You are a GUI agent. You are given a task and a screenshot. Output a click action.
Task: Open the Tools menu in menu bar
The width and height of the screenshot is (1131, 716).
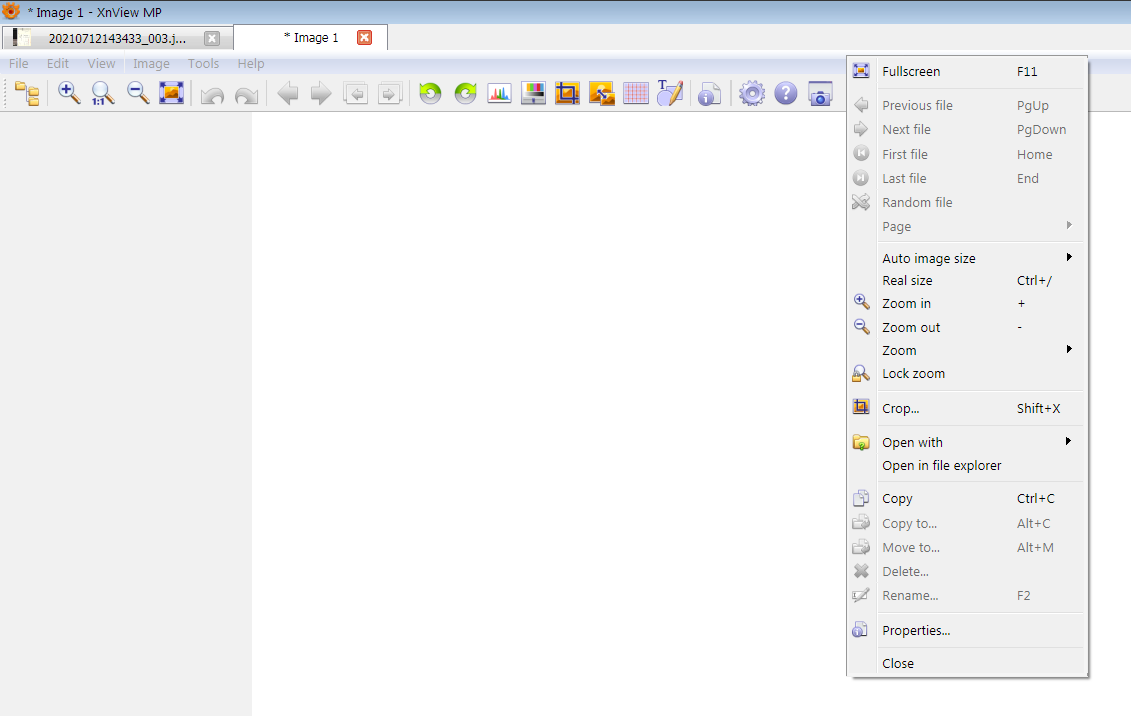point(203,64)
